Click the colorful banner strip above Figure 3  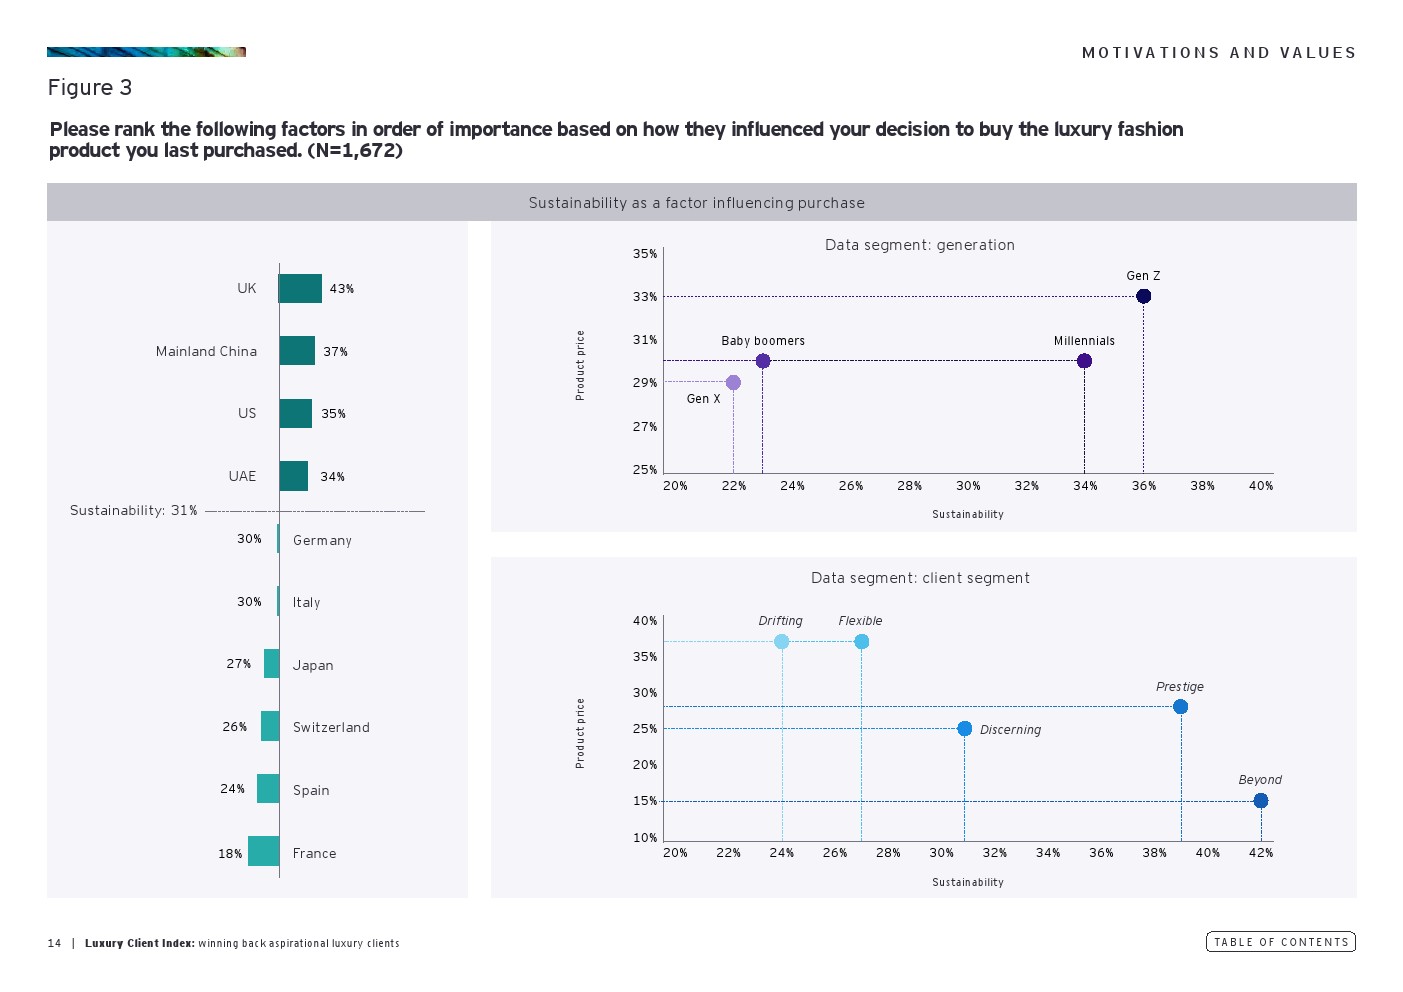(x=146, y=52)
